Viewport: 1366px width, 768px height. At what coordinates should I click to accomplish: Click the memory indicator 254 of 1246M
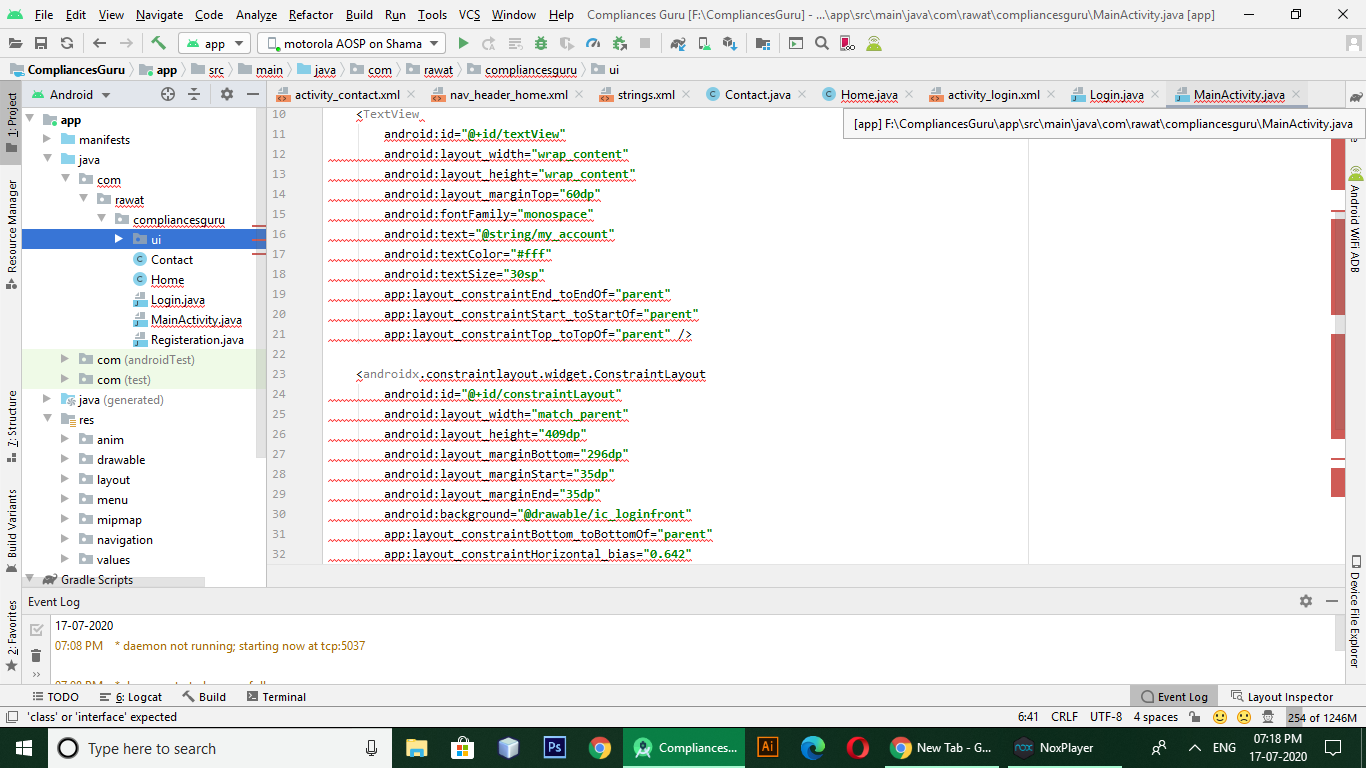pos(1322,717)
